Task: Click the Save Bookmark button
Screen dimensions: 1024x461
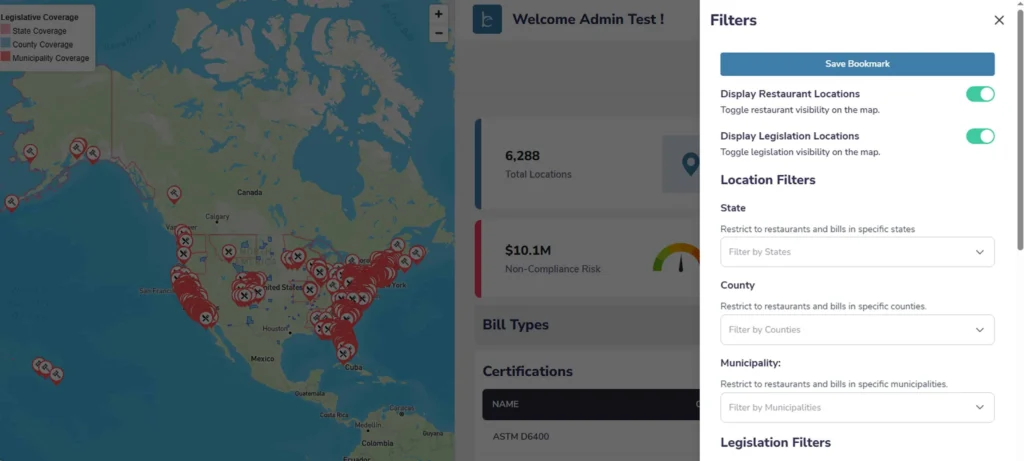Action: 857,64
